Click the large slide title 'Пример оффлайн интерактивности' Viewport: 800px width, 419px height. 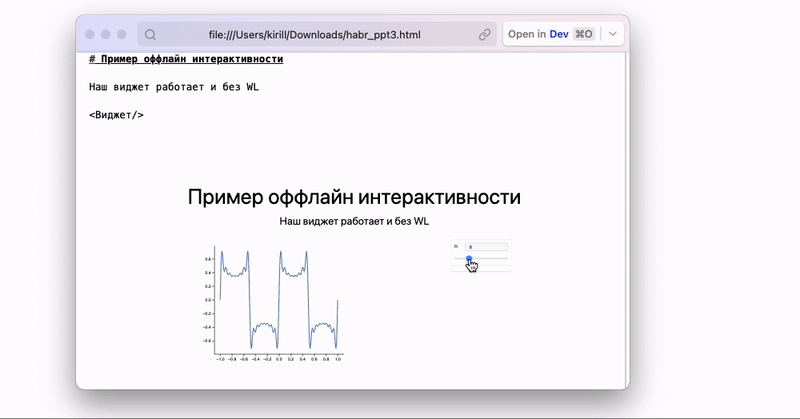(354, 197)
